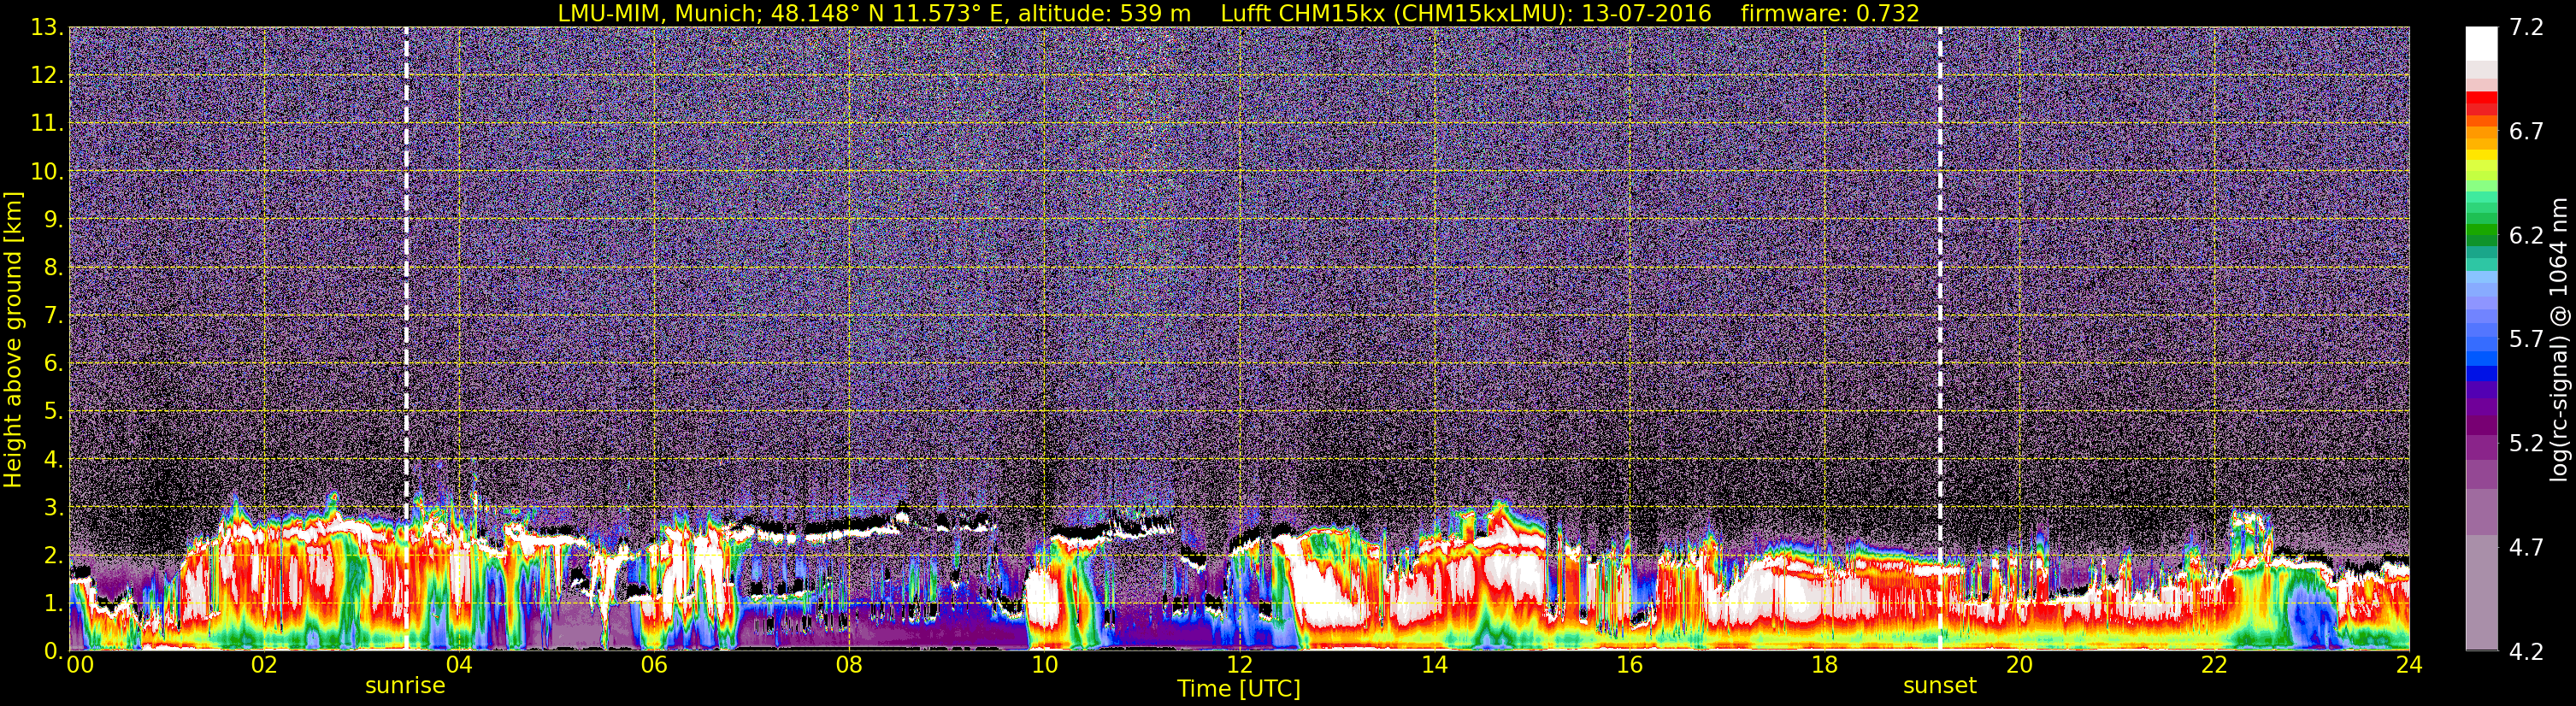Click the height axis tick label 13.
Screen dimensions: 2576x706
48,28
